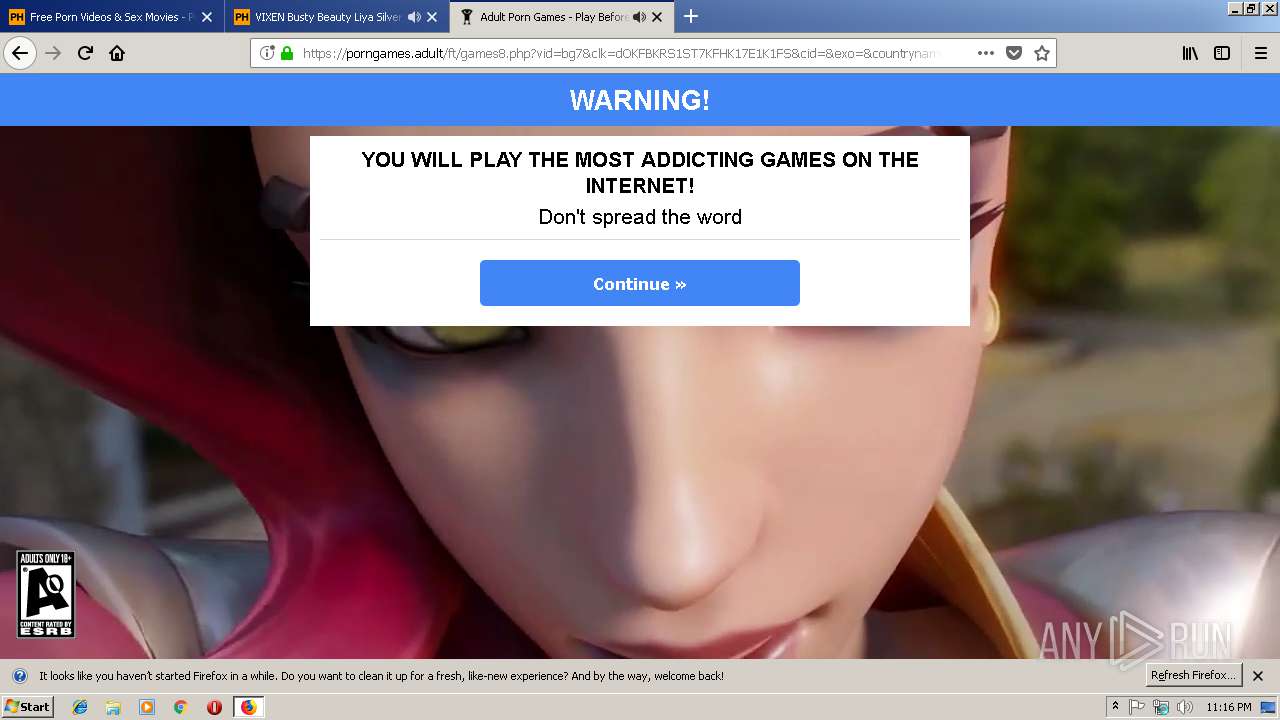Viewport: 1280px width, 720px height.
Task: Mute the VIXEN tab audio
Action: (x=414, y=17)
